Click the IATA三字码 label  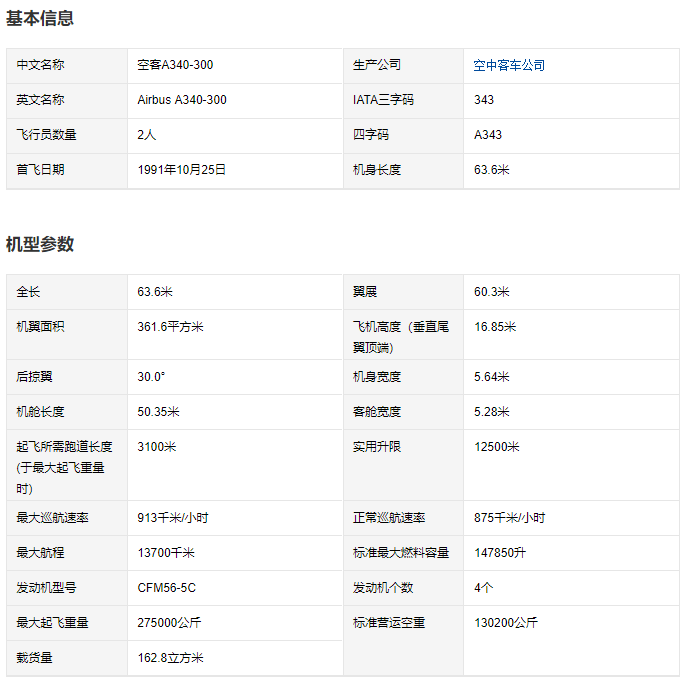click(383, 100)
